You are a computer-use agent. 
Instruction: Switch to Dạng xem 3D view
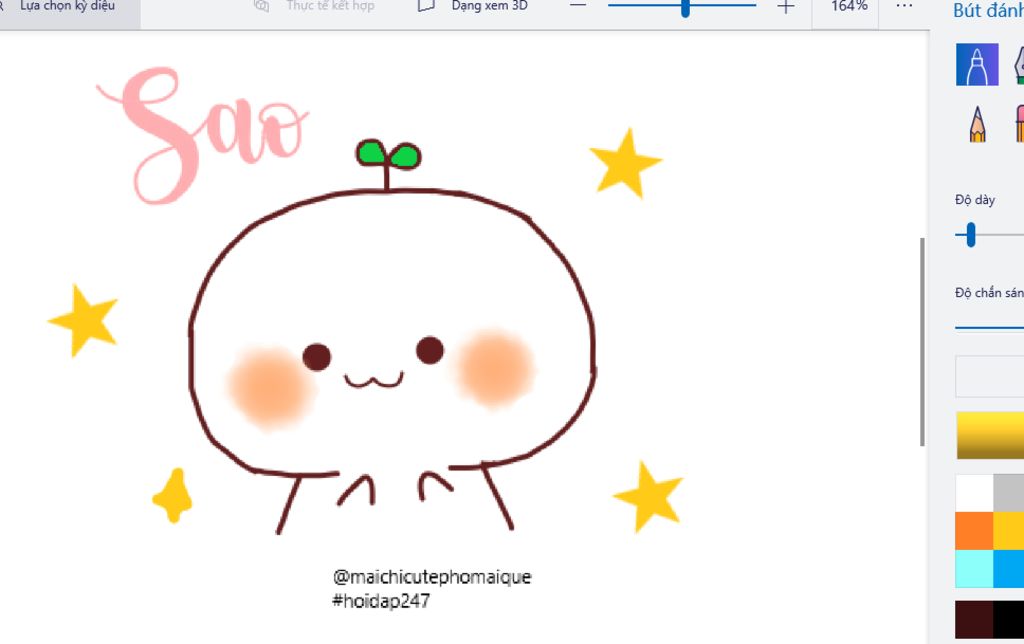pyautogui.click(x=475, y=6)
